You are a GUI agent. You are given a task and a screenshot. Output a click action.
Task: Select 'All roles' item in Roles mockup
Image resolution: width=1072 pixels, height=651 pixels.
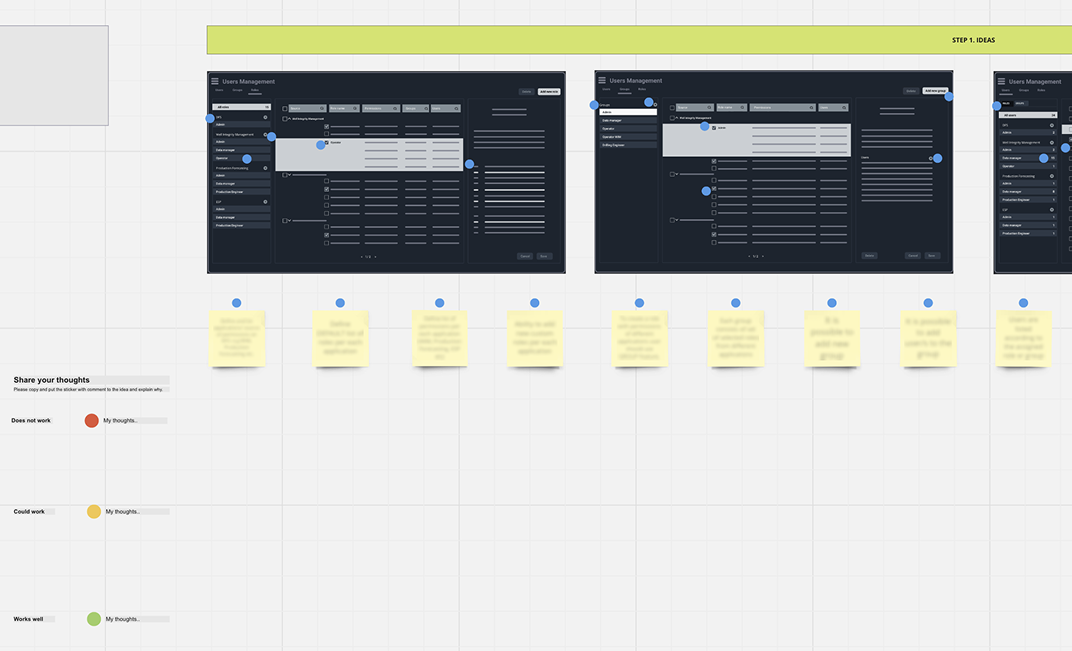[x=241, y=107]
